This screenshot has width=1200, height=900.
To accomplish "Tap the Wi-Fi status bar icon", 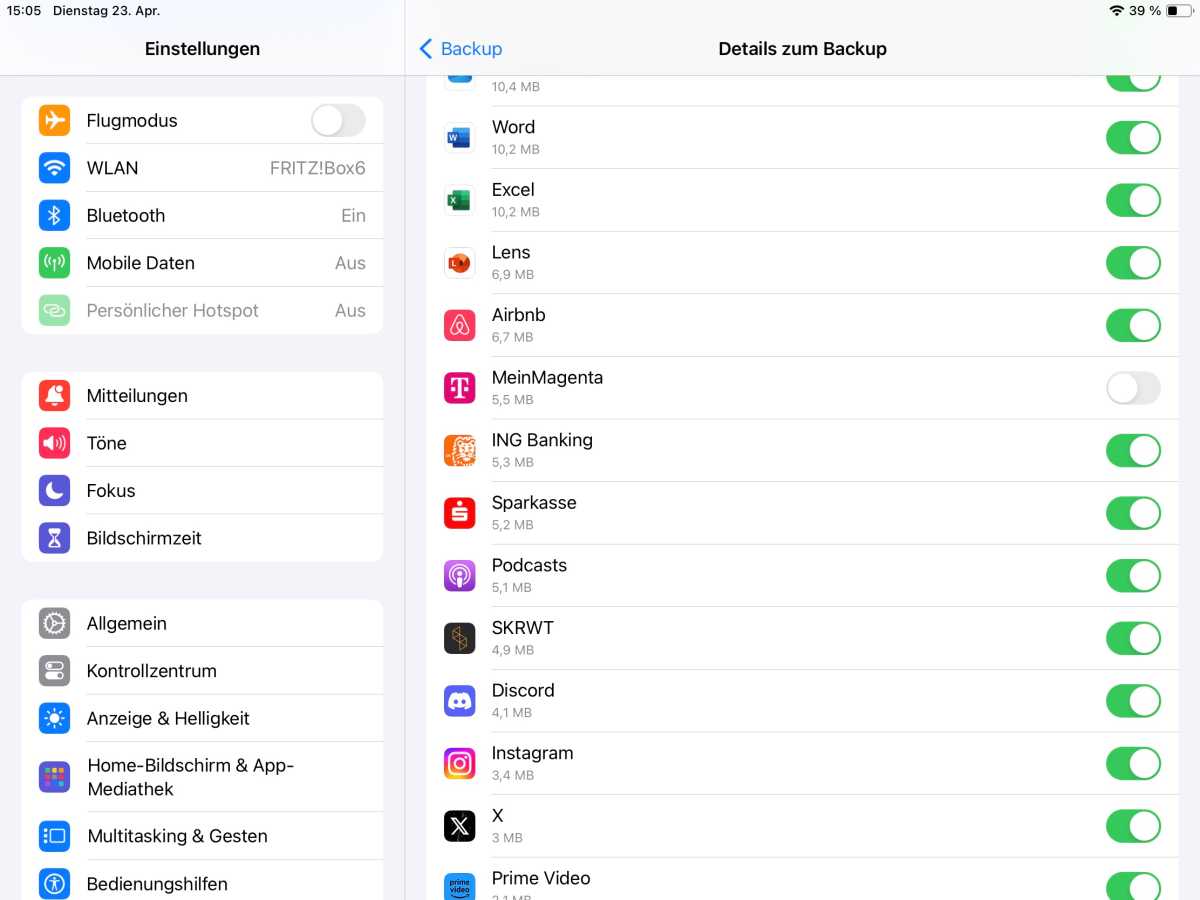I will tap(1116, 11).
